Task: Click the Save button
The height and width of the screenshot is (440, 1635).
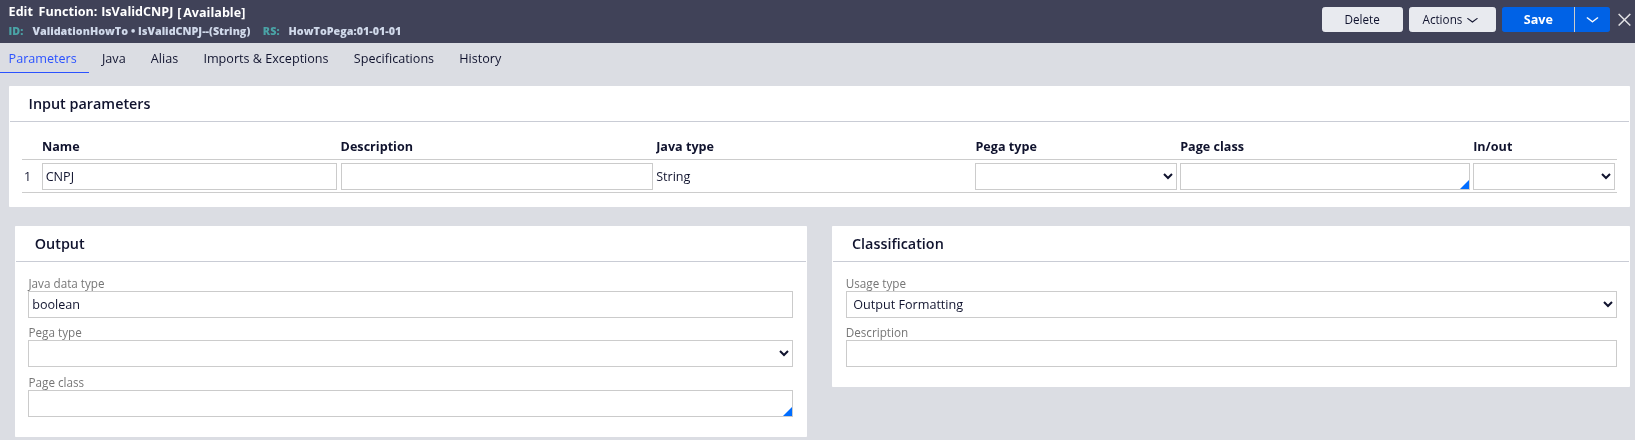Action: click(x=1537, y=20)
